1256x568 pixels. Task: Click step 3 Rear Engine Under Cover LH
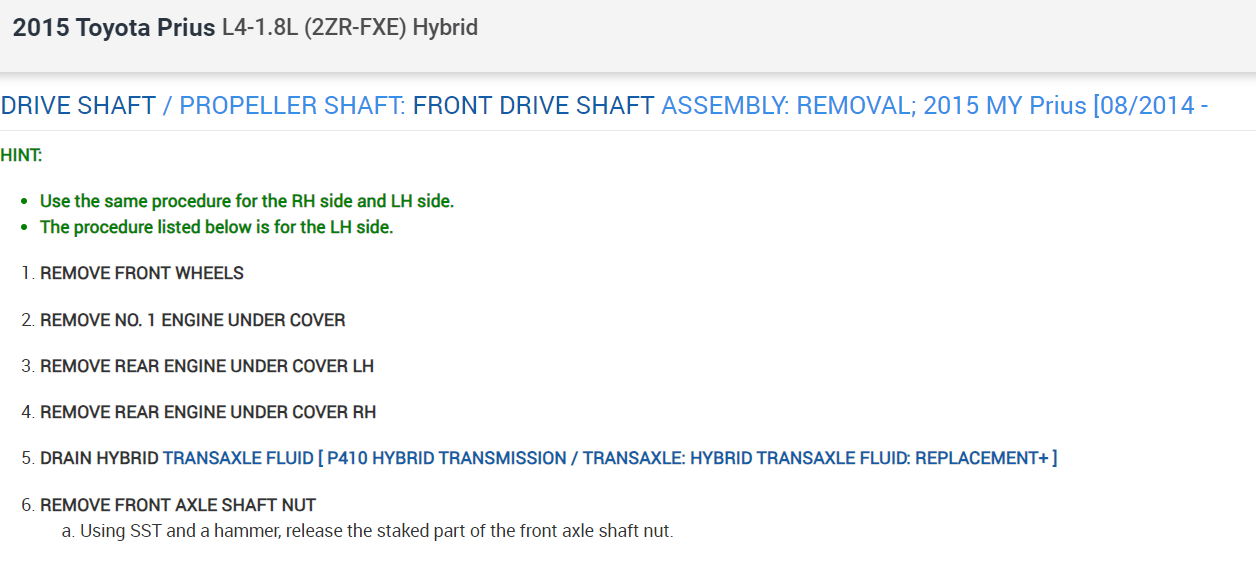206,366
